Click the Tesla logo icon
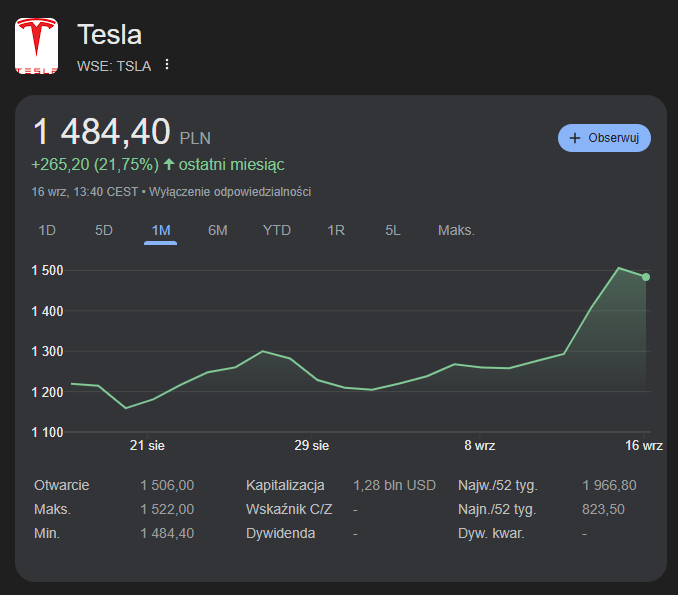The image size is (678, 595). click(37, 46)
